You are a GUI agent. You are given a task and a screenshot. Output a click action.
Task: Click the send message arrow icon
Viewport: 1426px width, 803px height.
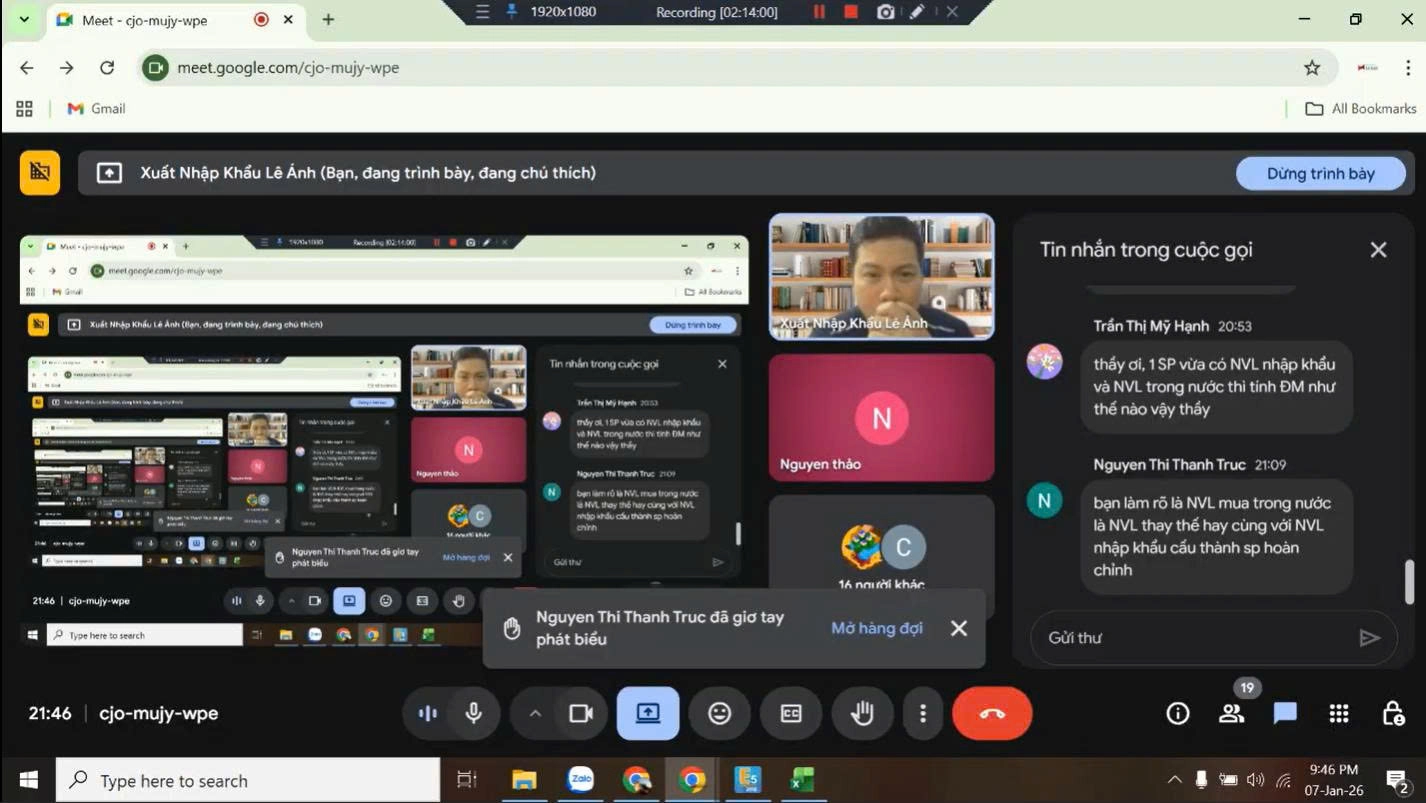1369,637
